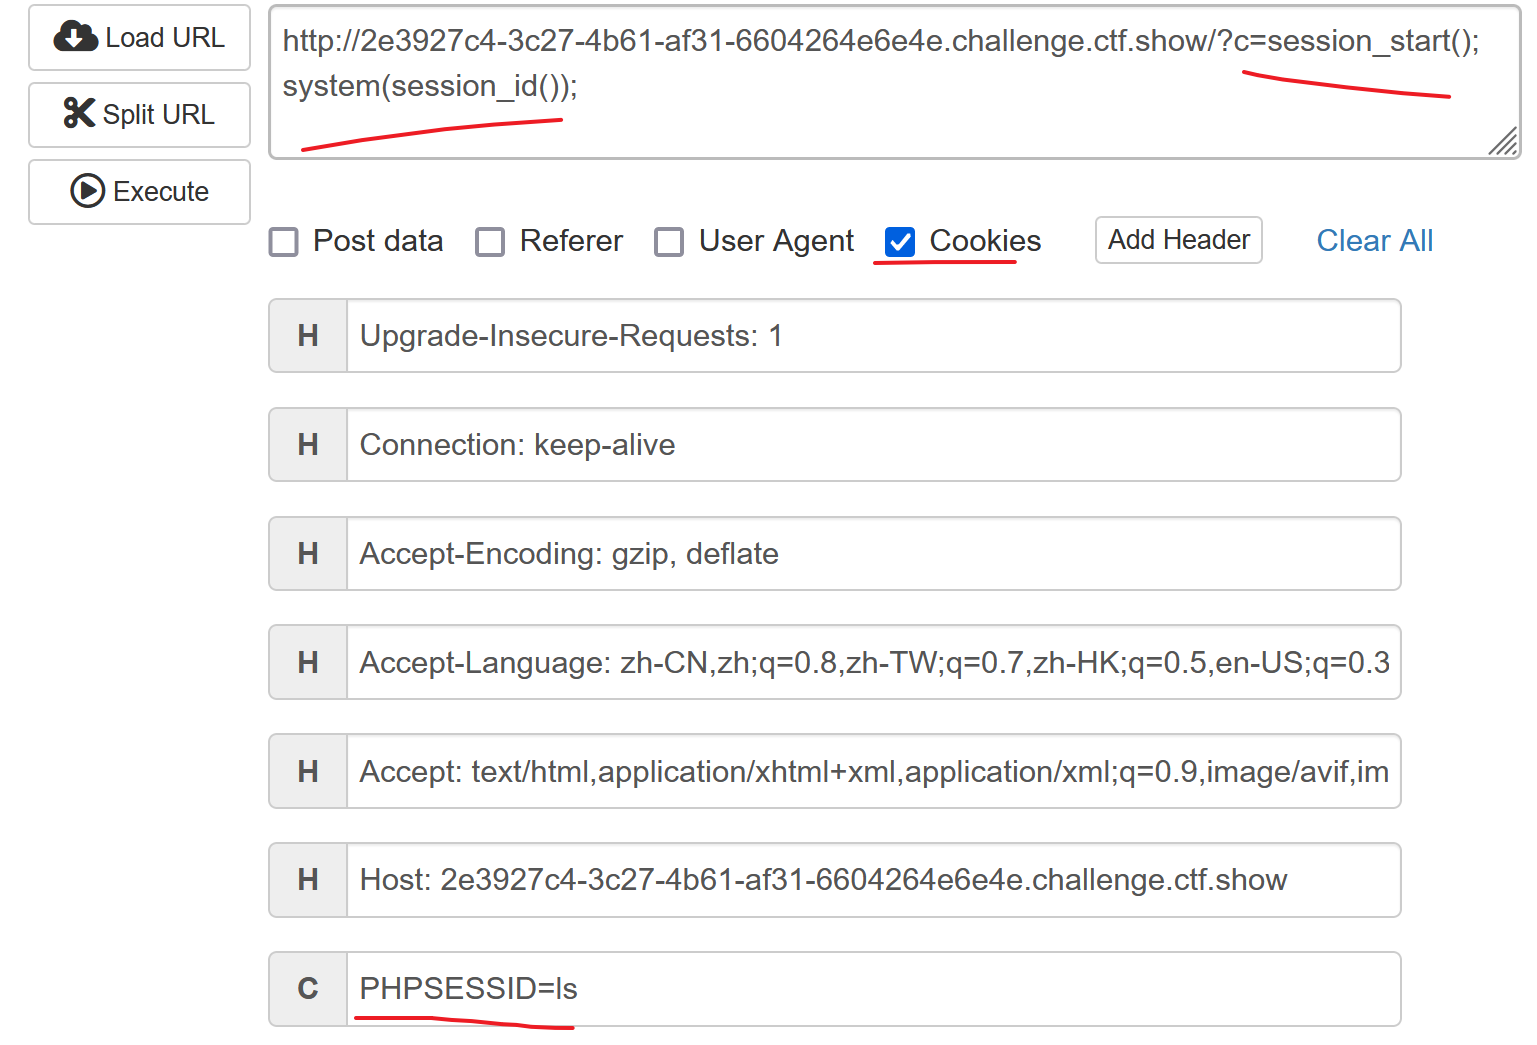The width and height of the screenshot is (1537, 1045).
Task: Click the Split URL button
Action: [x=139, y=115]
